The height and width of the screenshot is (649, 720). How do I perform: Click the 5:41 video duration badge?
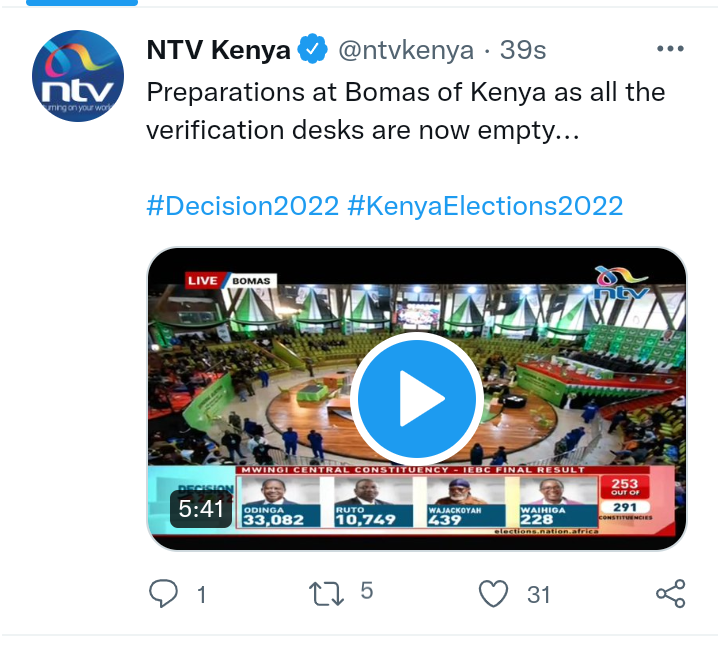201,509
